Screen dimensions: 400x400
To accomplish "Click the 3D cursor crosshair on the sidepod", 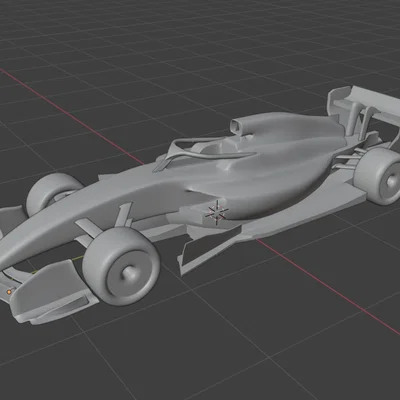I will (217, 212).
